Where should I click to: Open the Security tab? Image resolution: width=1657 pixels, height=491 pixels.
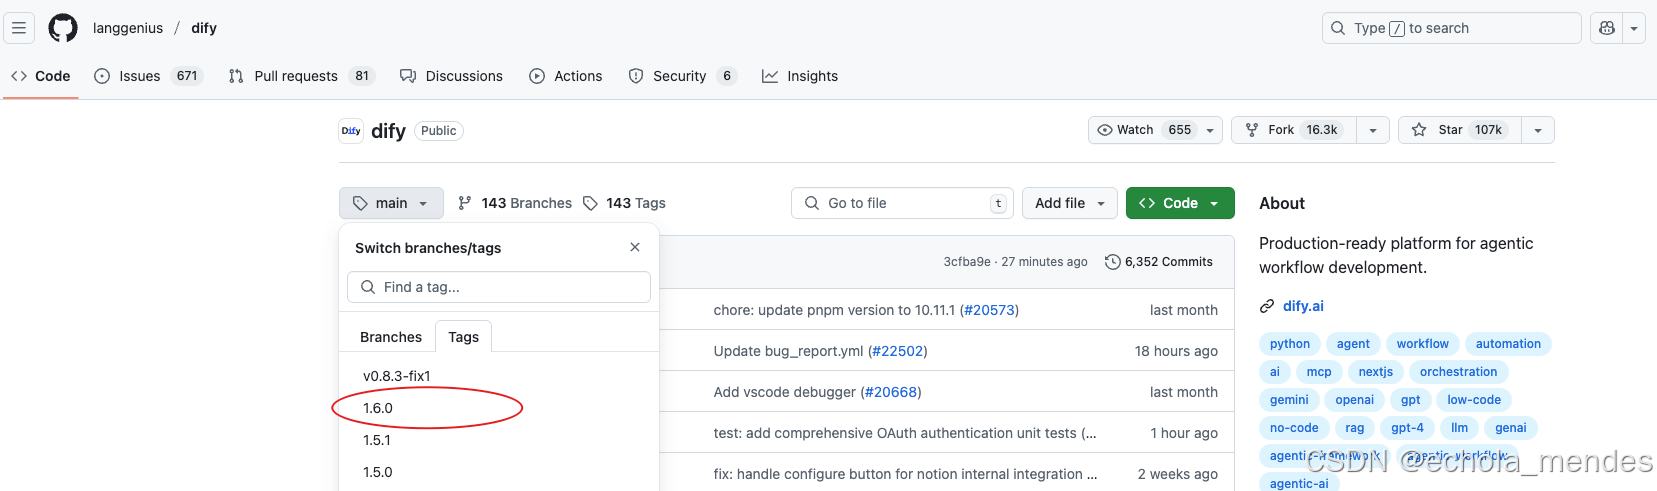(682, 76)
